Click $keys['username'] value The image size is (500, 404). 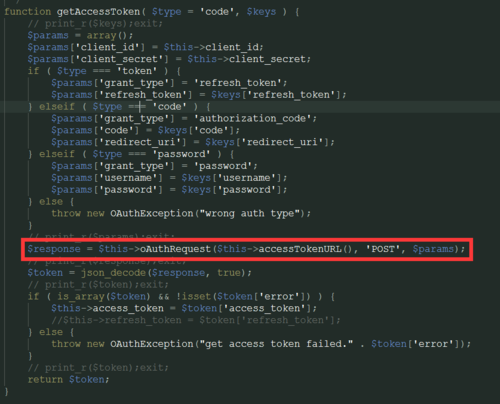pos(232,178)
